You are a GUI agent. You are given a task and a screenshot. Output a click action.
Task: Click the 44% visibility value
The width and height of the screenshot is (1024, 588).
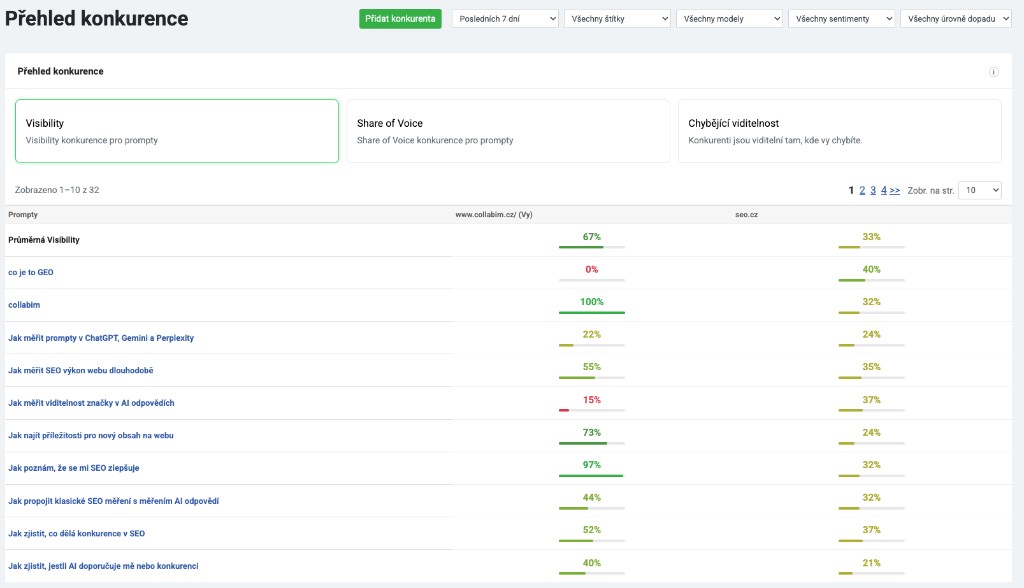pos(592,498)
